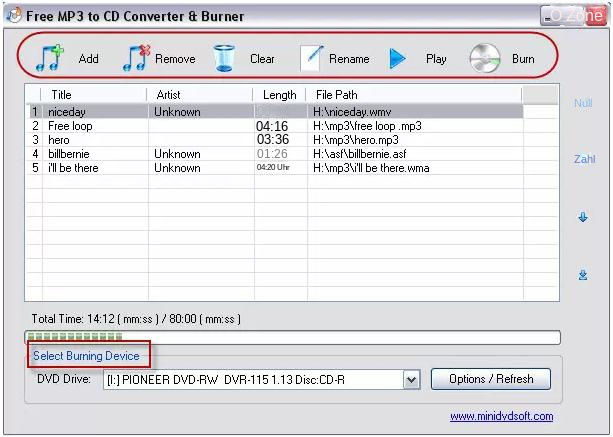Click the 03:36 length value
The width and height of the screenshot is (613, 437).
273,139
